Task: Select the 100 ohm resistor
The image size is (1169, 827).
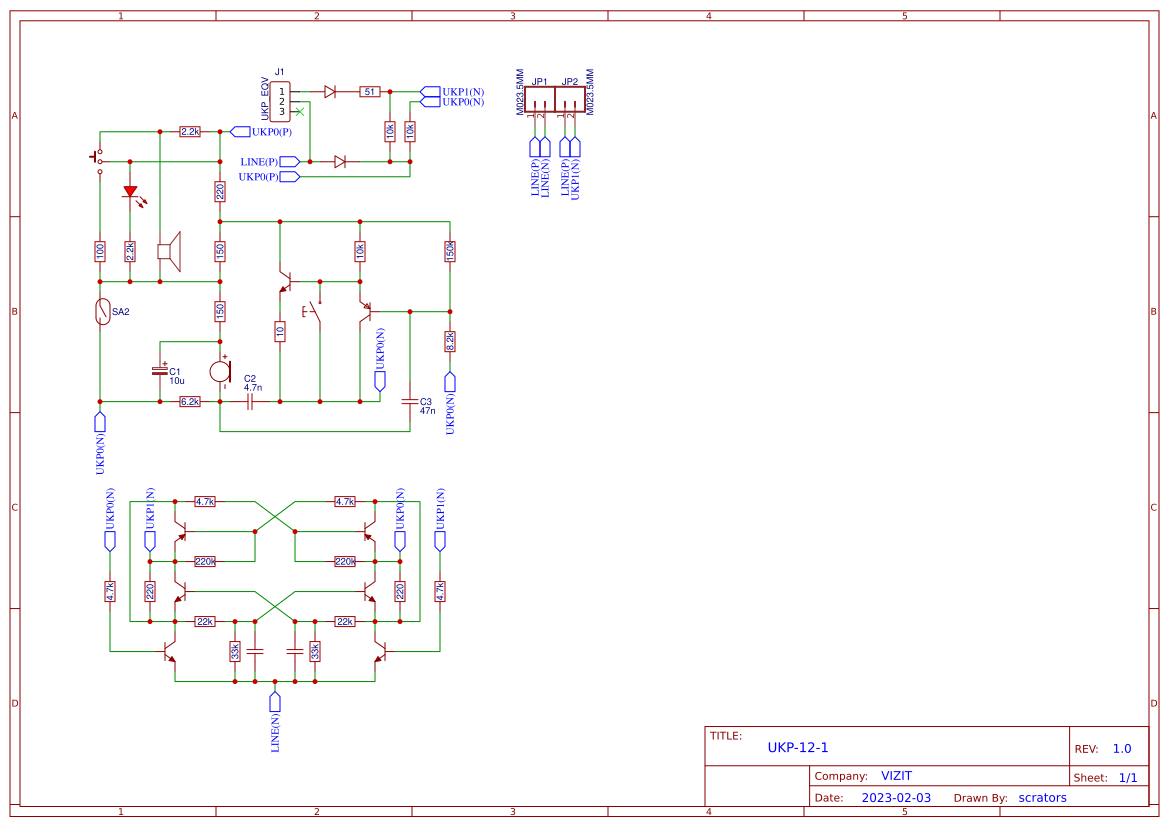Action: [x=100, y=251]
